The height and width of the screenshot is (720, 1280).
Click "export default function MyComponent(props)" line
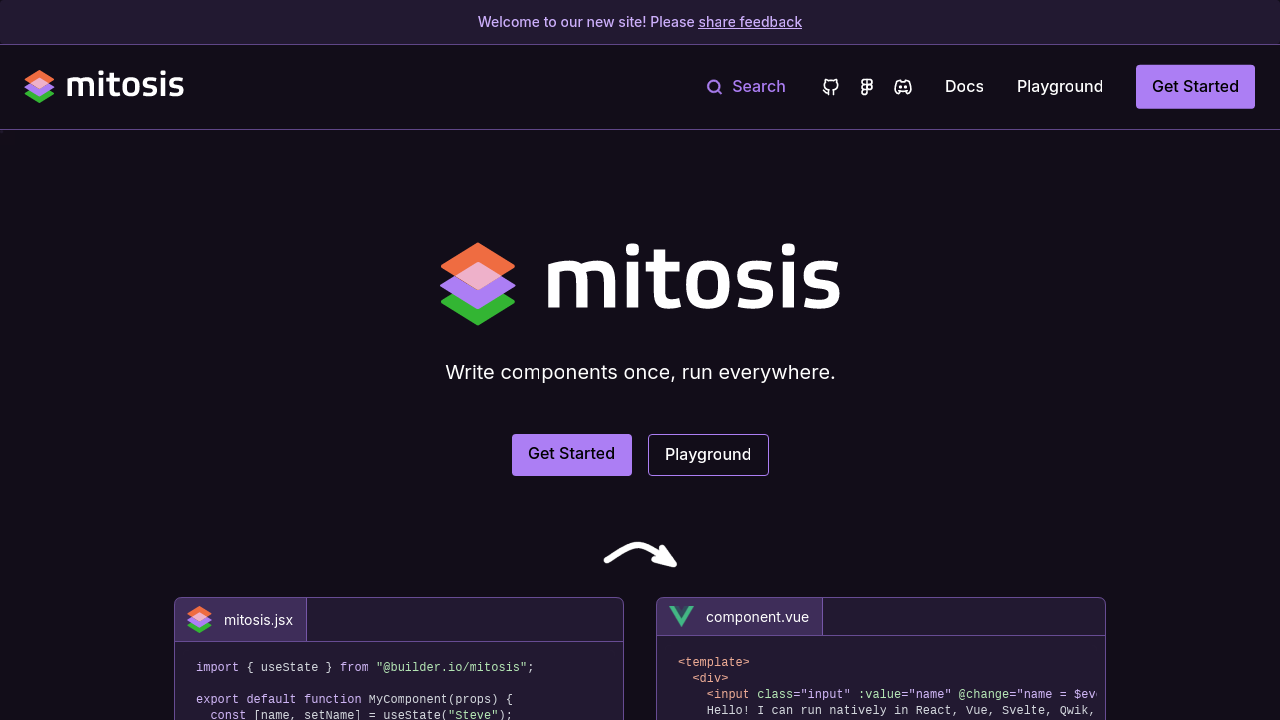click(354, 699)
